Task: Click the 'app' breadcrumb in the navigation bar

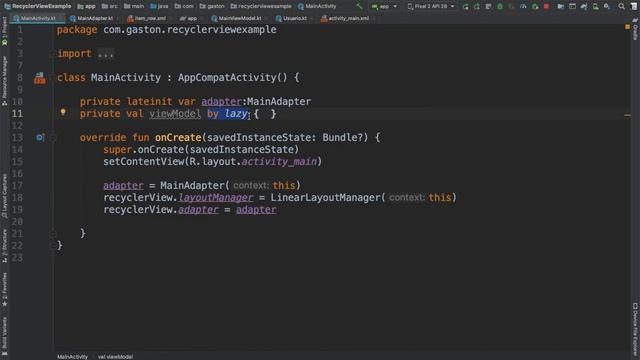Action: pyautogui.click(x=87, y=6)
